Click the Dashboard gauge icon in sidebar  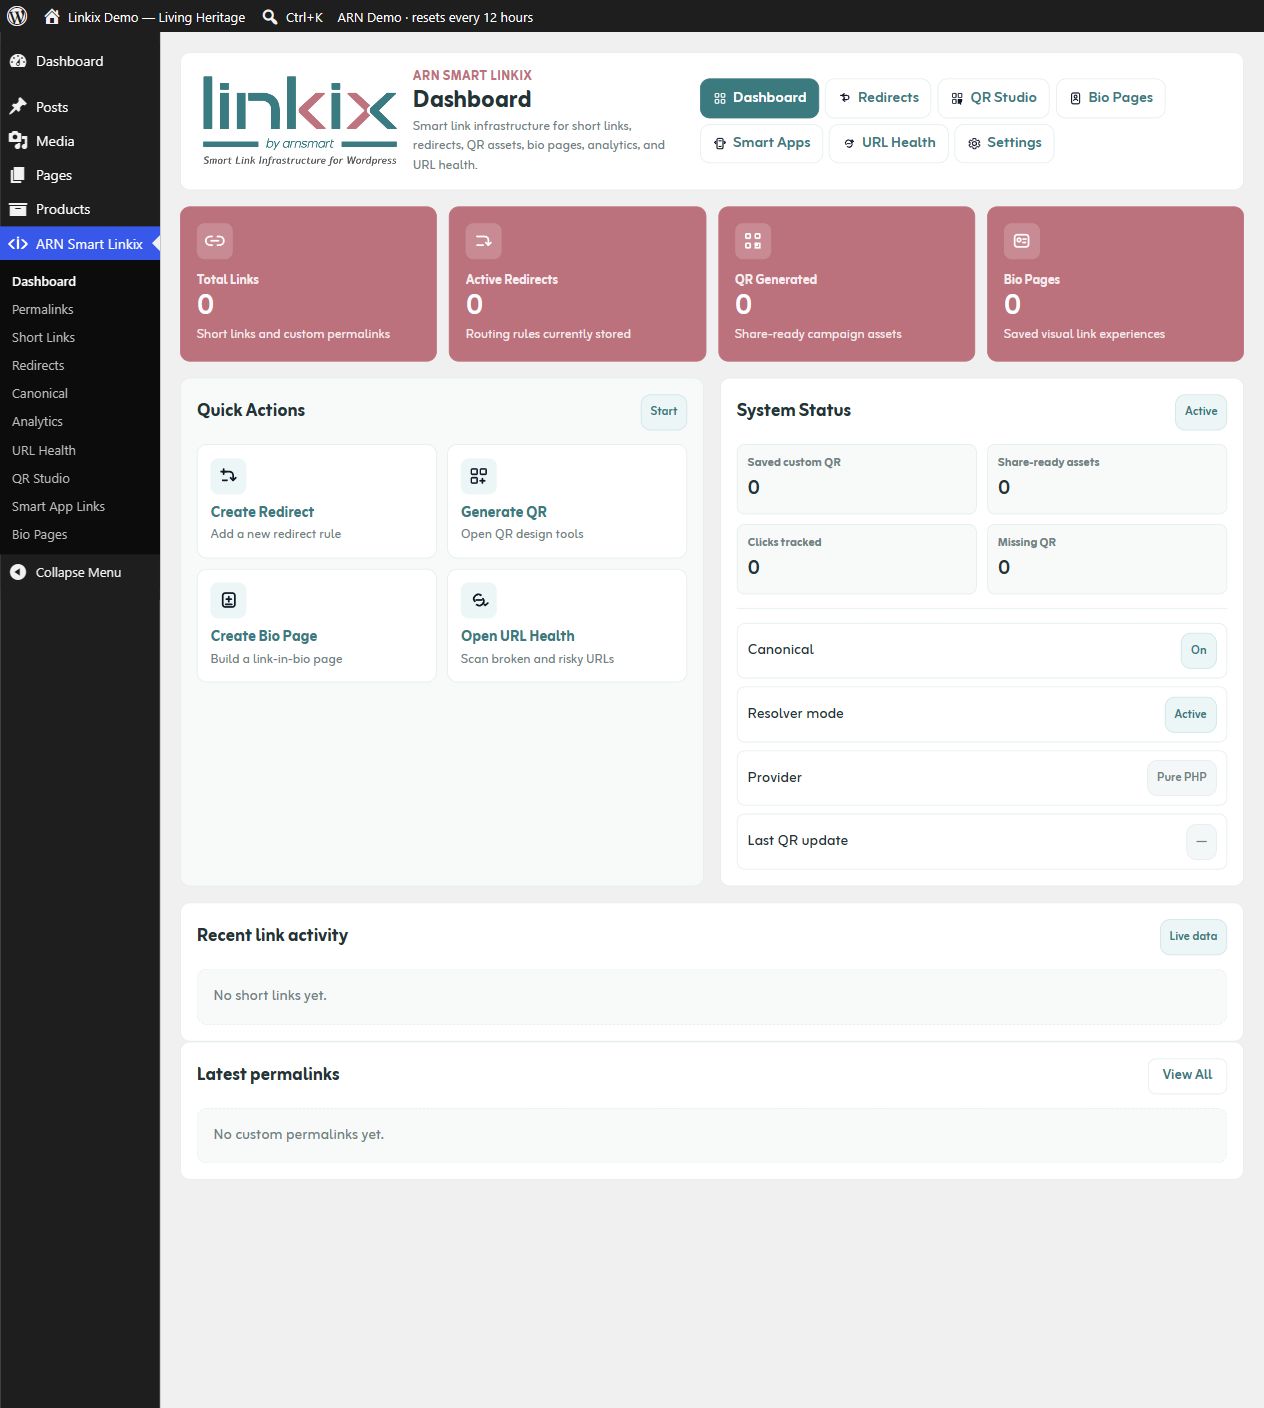[x=18, y=61]
